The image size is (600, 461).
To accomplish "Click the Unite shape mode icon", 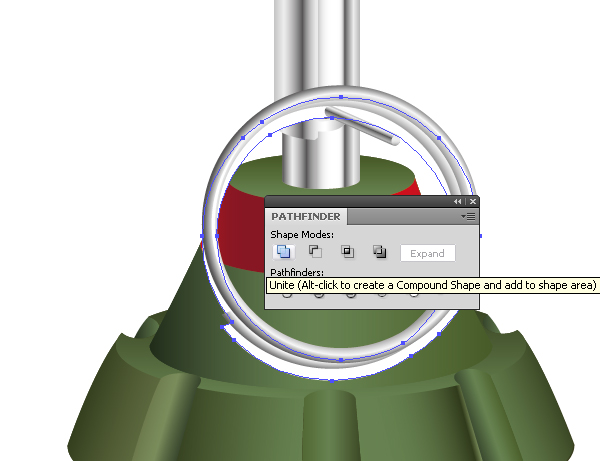I will [284, 252].
